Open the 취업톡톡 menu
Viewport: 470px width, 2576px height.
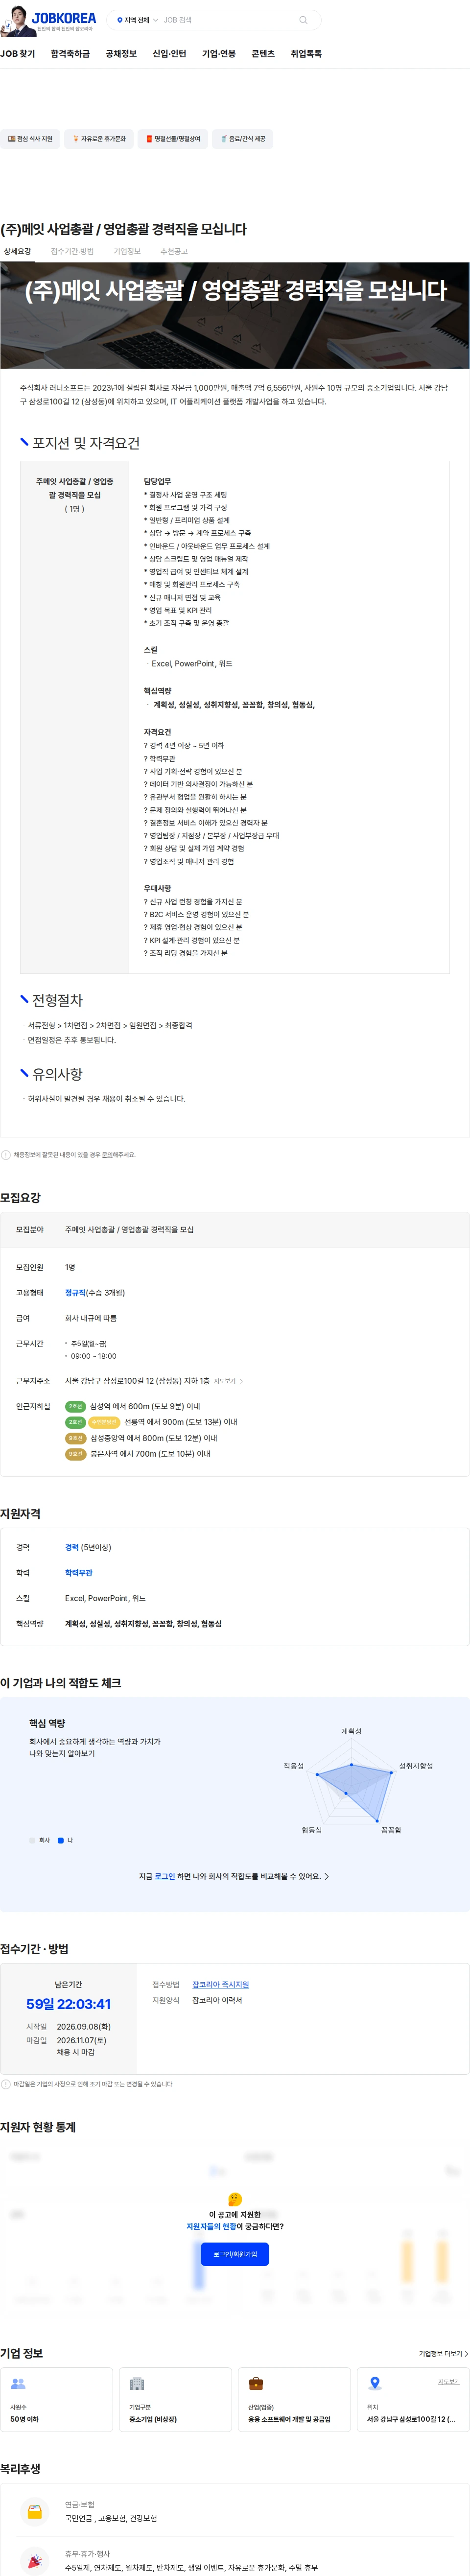pyautogui.click(x=306, y=54)
